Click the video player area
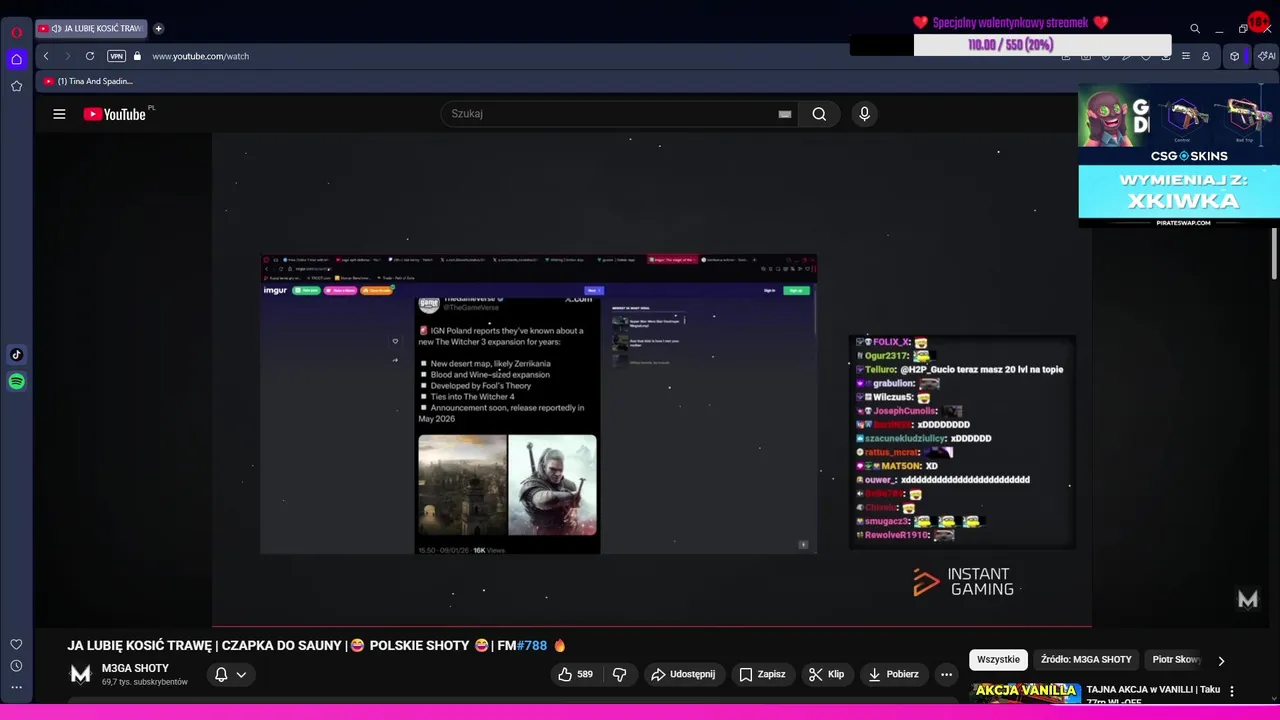Viewport: 1280px width, 720px height. [652, 380]
